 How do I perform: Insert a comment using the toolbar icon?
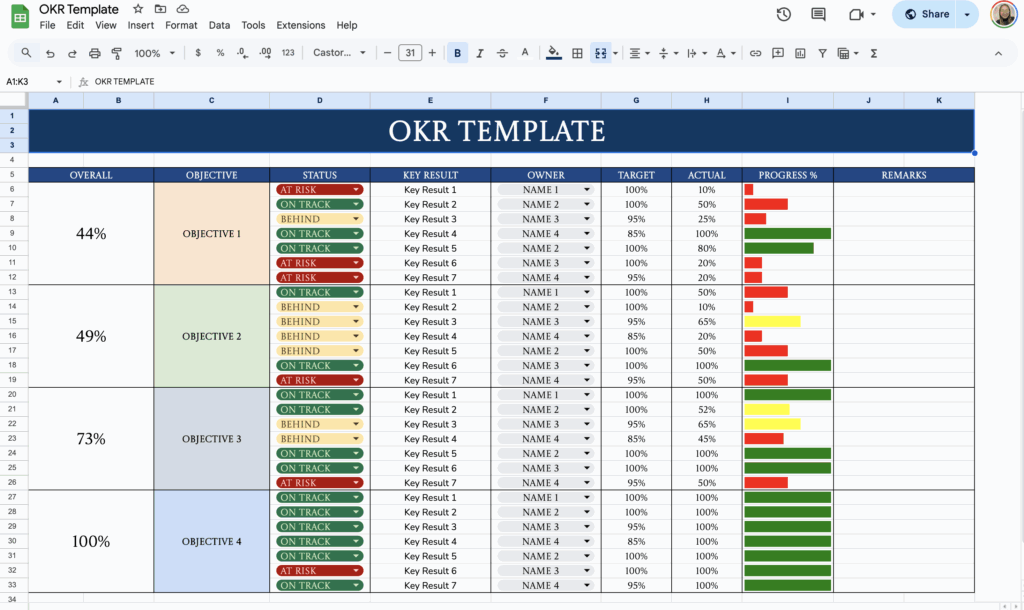click(778, 52)
